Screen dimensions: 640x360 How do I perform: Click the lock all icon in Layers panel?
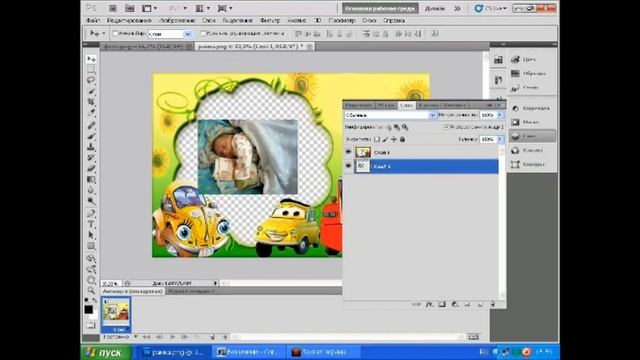coord(402,139)
